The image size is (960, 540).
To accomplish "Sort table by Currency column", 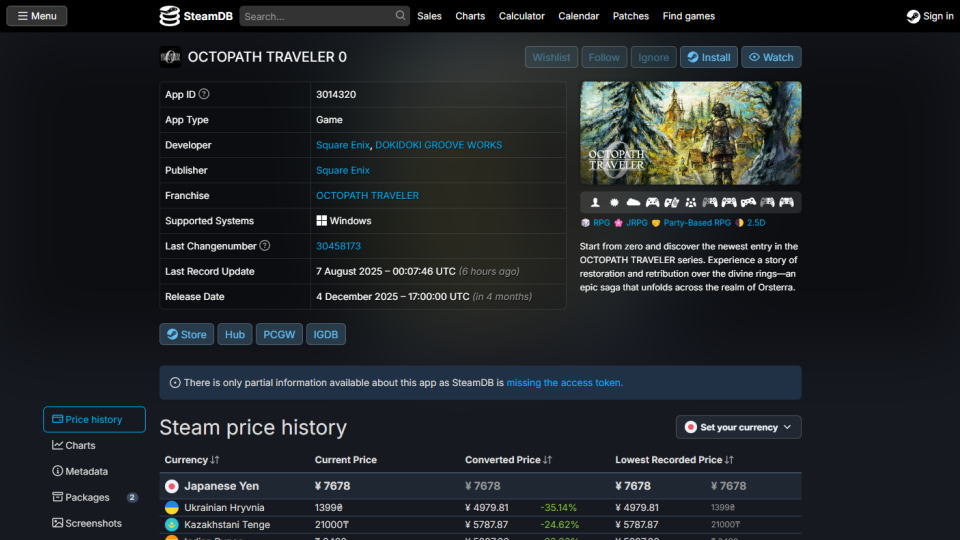I will point(192,460).
